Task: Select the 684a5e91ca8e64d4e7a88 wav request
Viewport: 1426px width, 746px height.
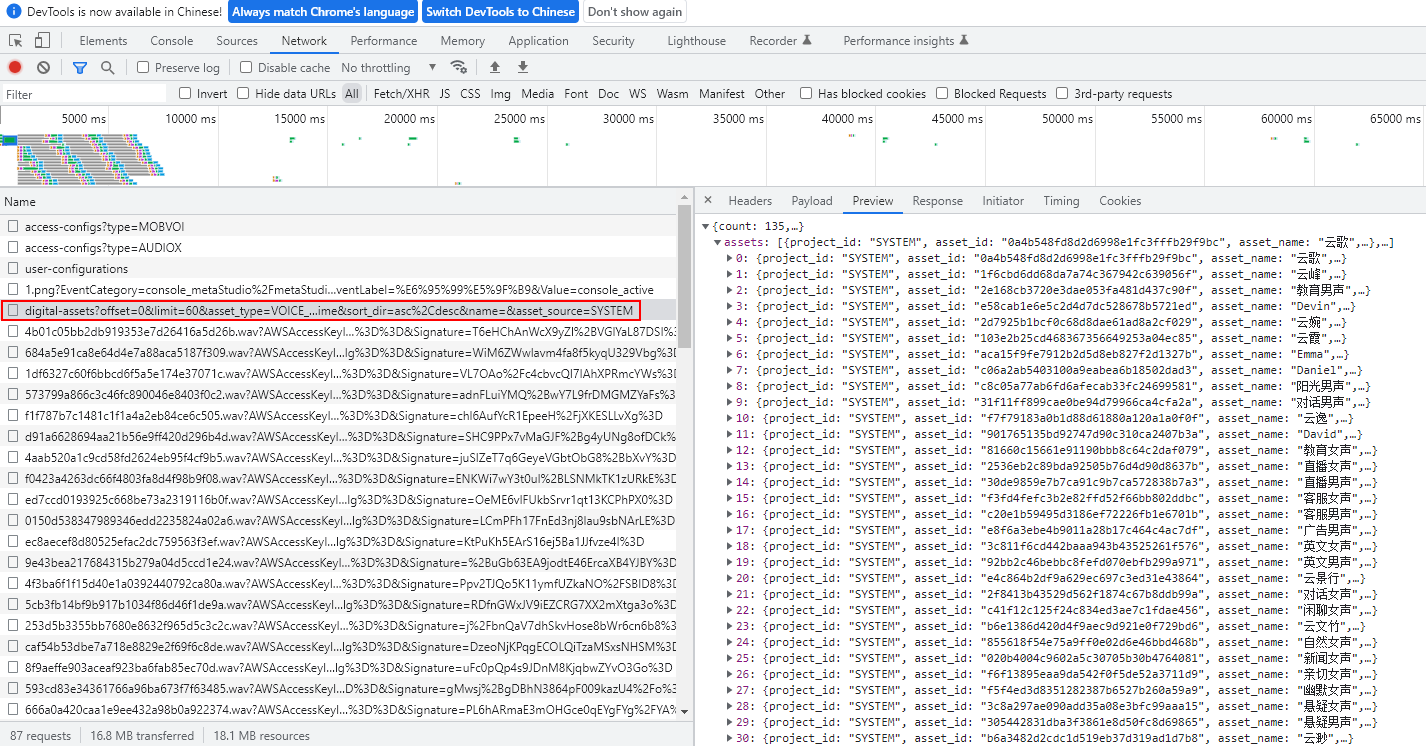Action: click(x=338, y=353)
